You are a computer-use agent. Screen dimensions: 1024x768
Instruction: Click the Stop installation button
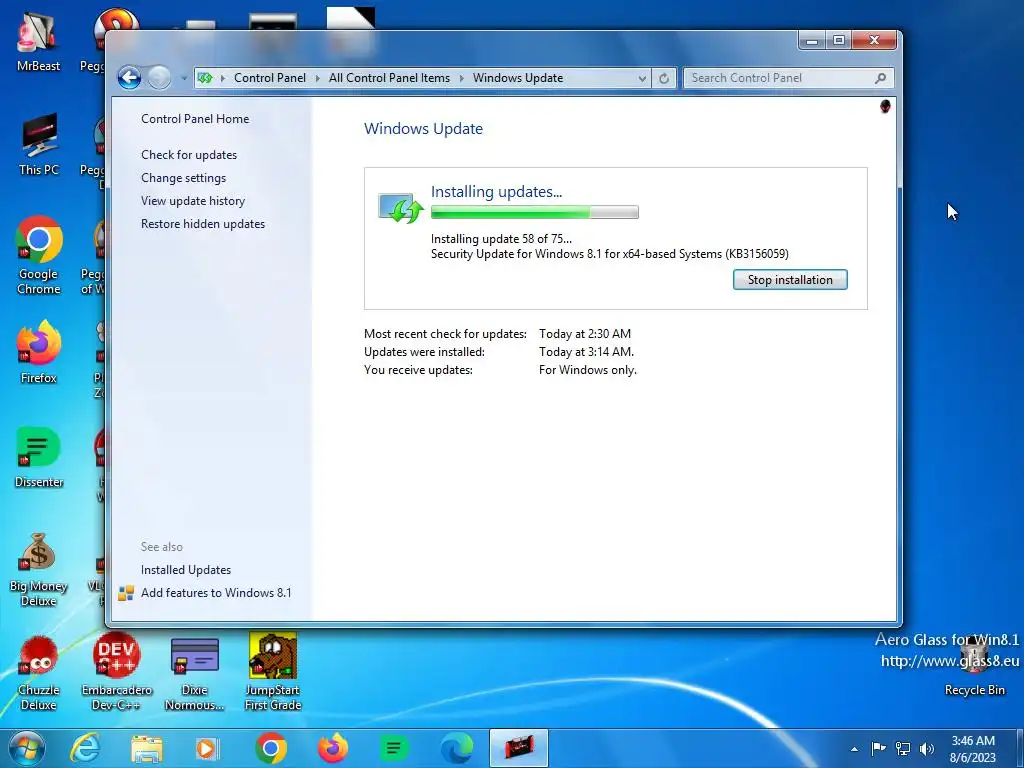(x=790, y=280)
